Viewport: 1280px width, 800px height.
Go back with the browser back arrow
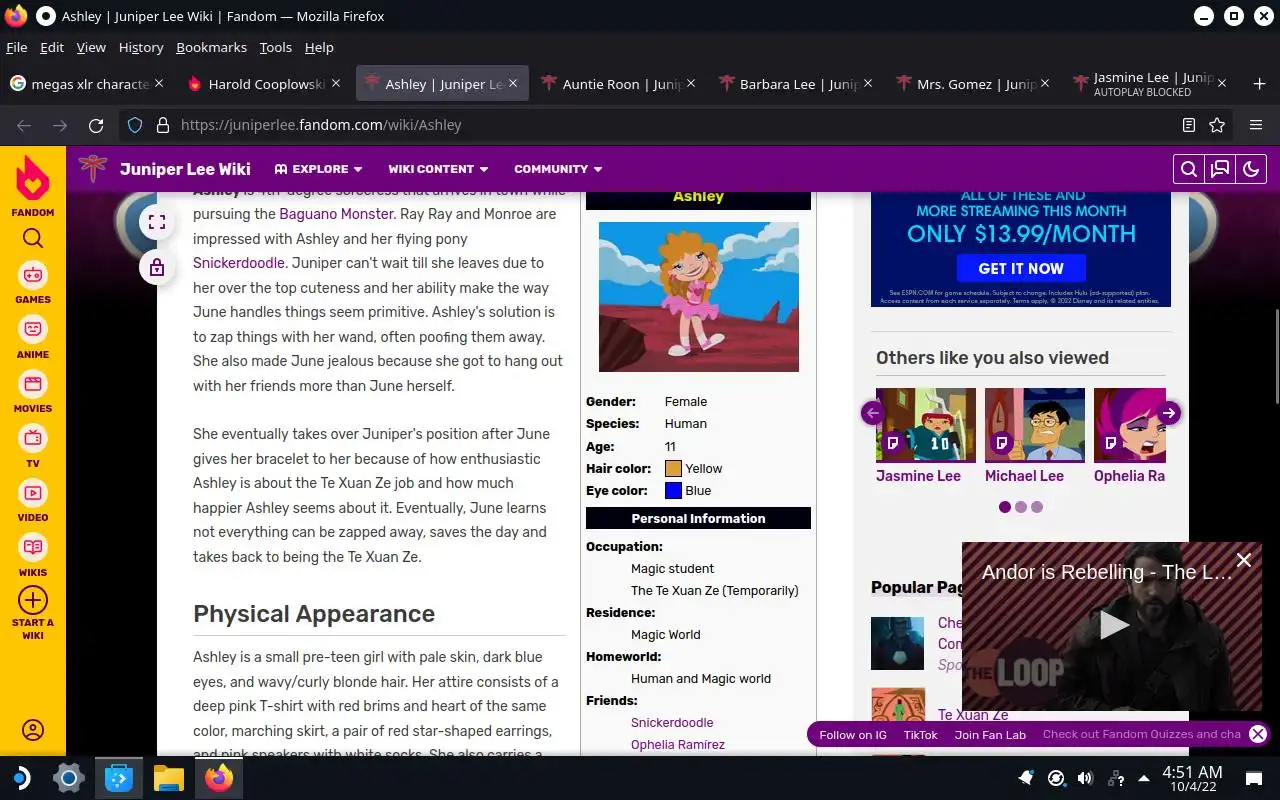point(24,125)
